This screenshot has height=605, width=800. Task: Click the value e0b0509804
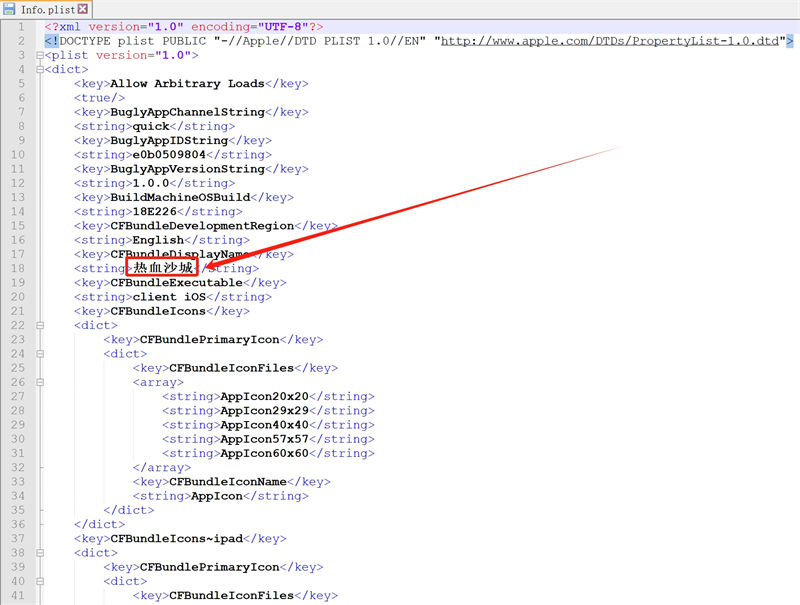pos(169,155)
